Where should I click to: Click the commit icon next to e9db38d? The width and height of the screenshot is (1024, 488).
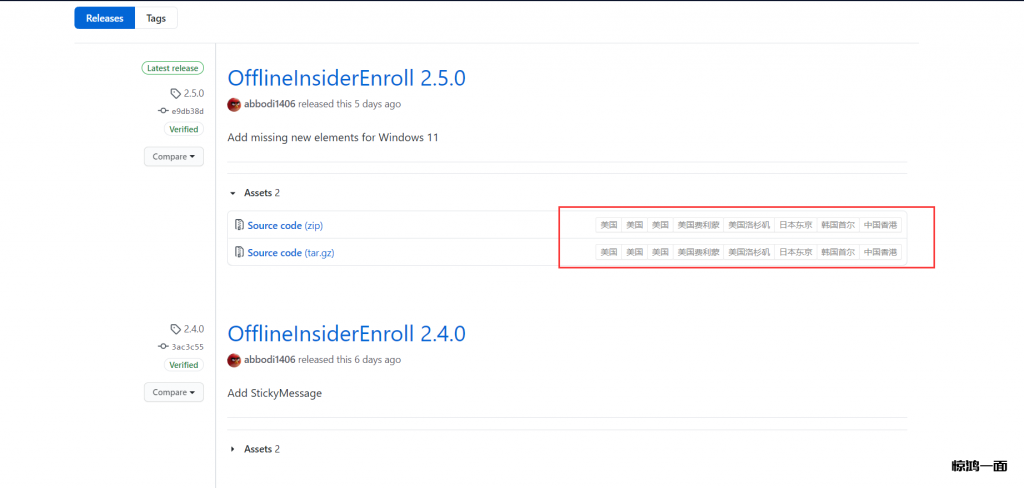[x=163, y=111]
